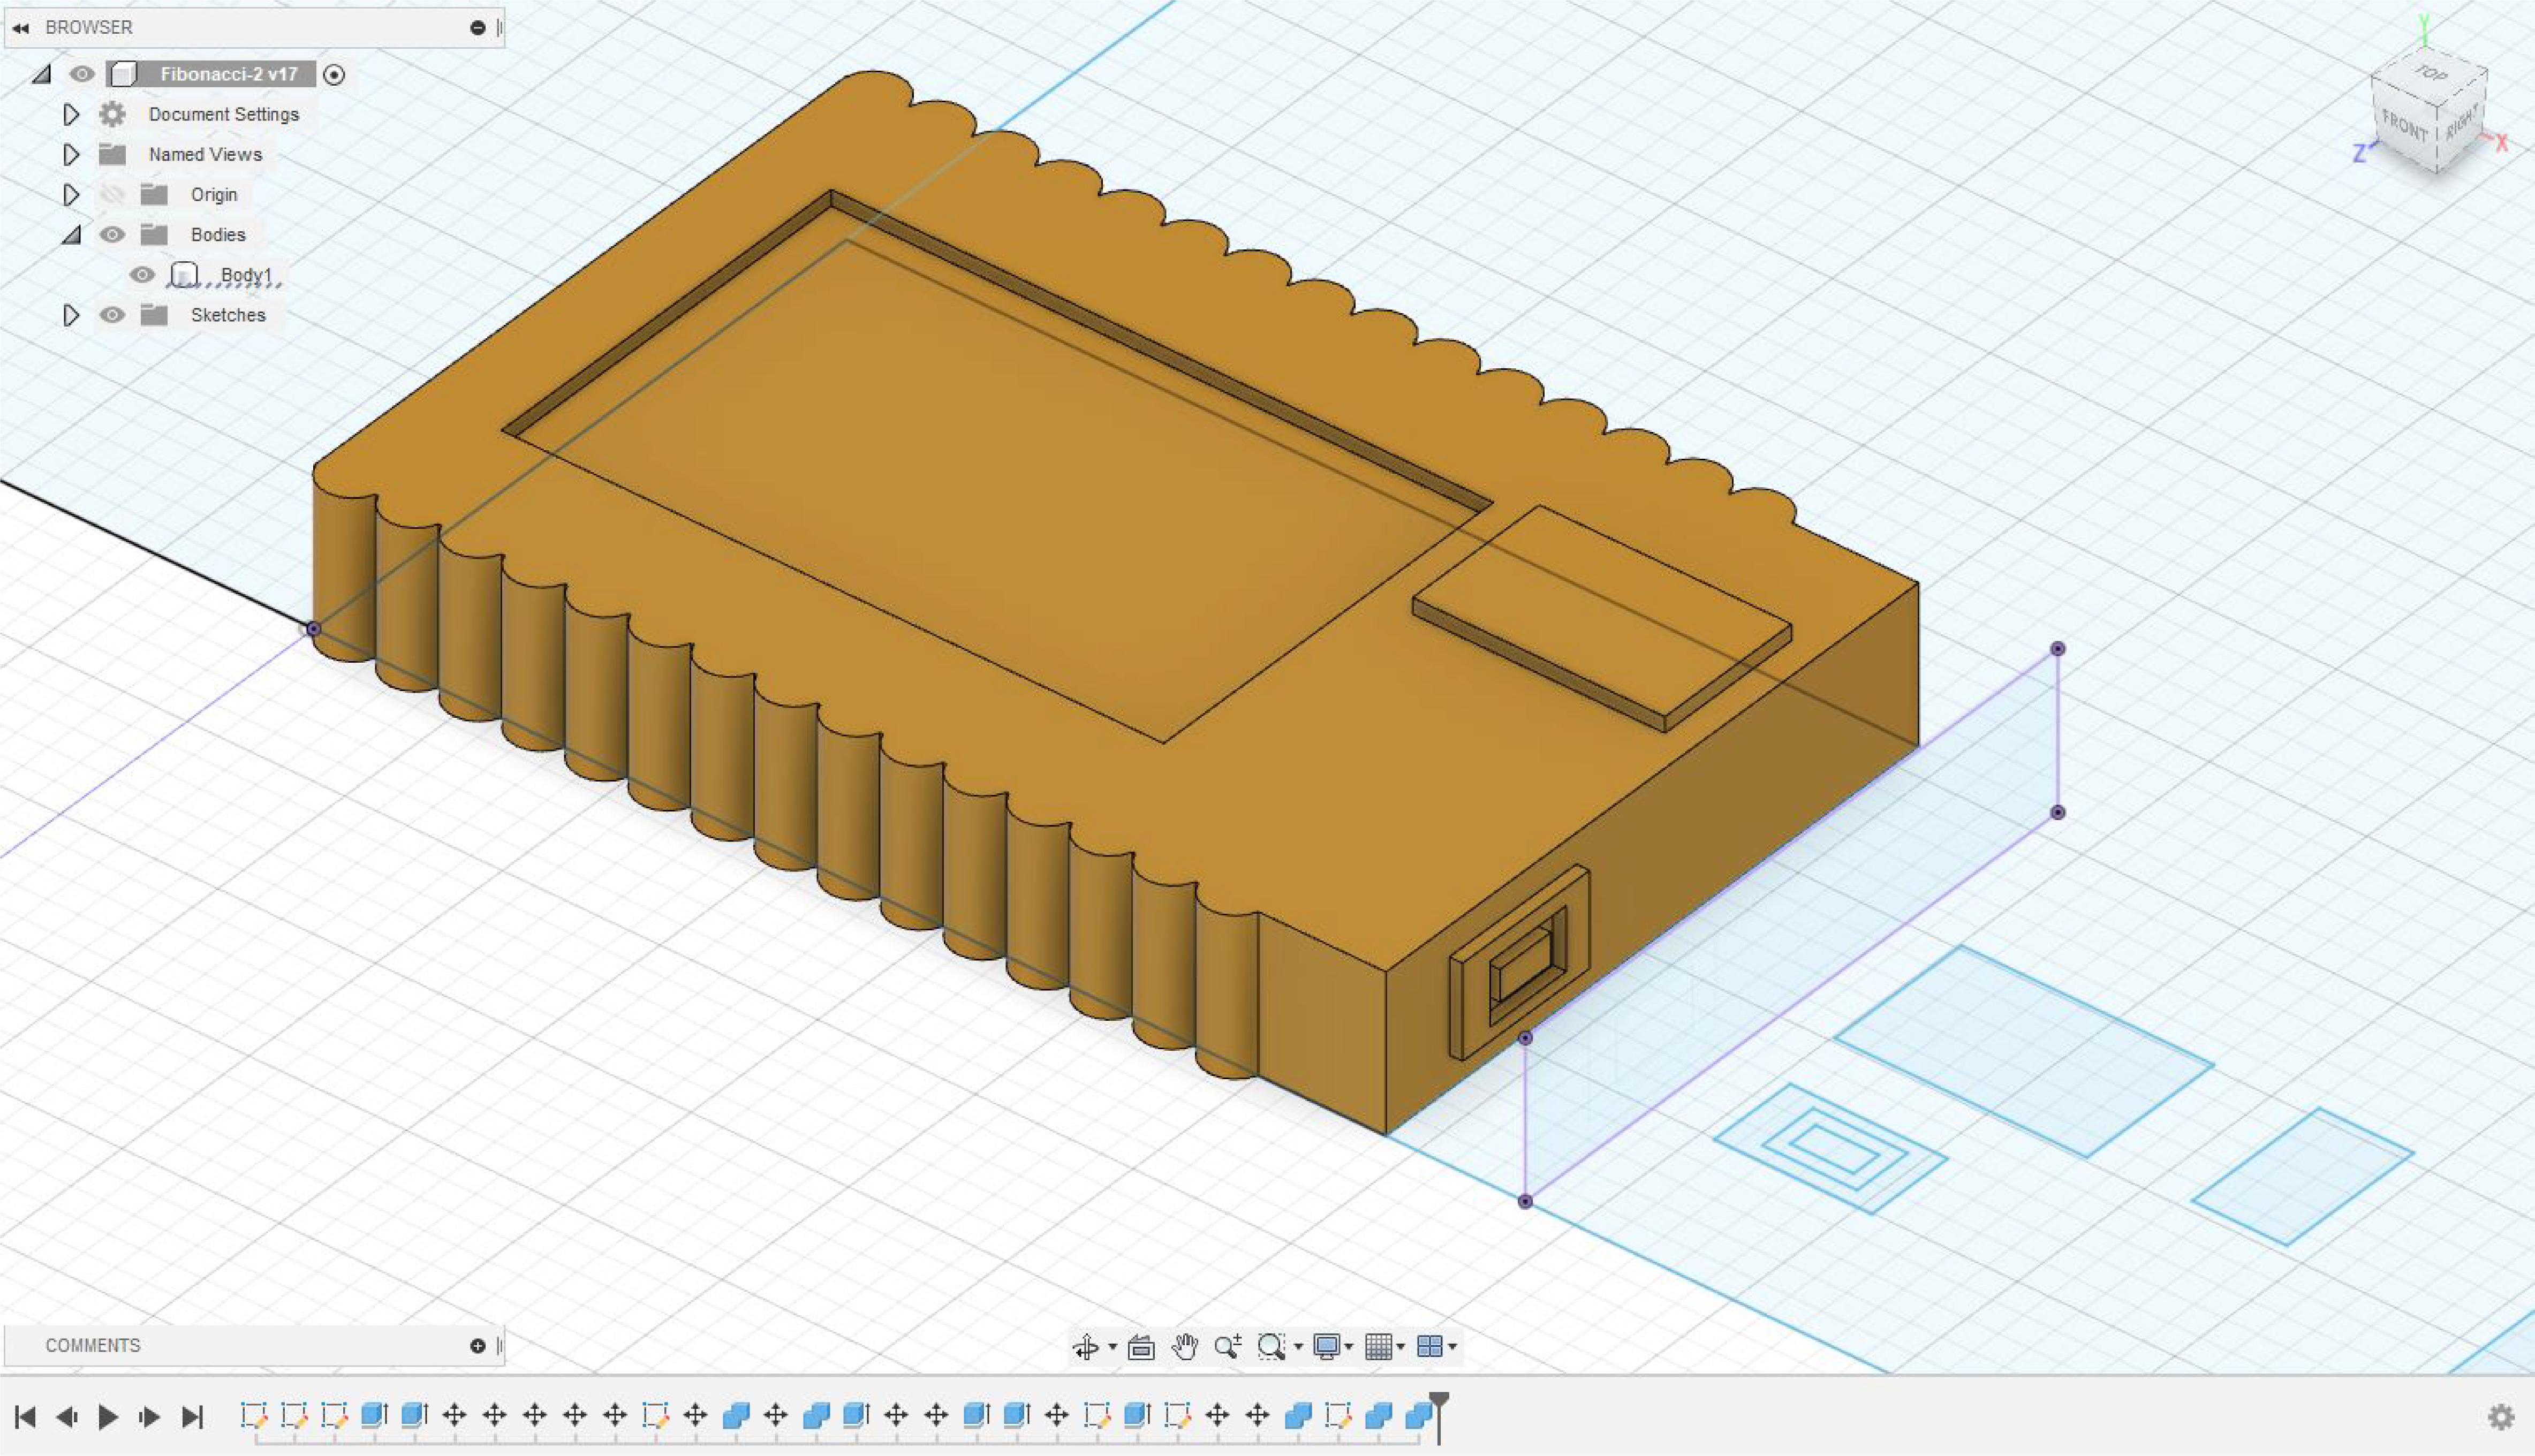The width and height of the screenshot is (2535, 1456).
Task: Expand the Document Settings node
Action: coord(71,114)
